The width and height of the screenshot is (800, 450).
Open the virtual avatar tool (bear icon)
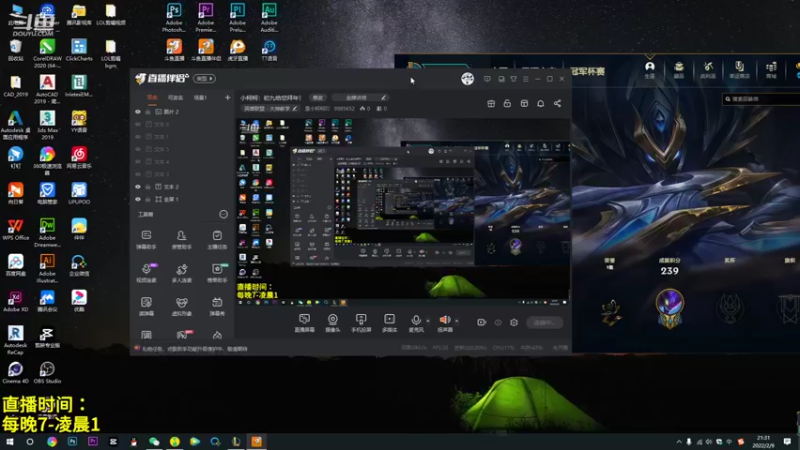182,306
